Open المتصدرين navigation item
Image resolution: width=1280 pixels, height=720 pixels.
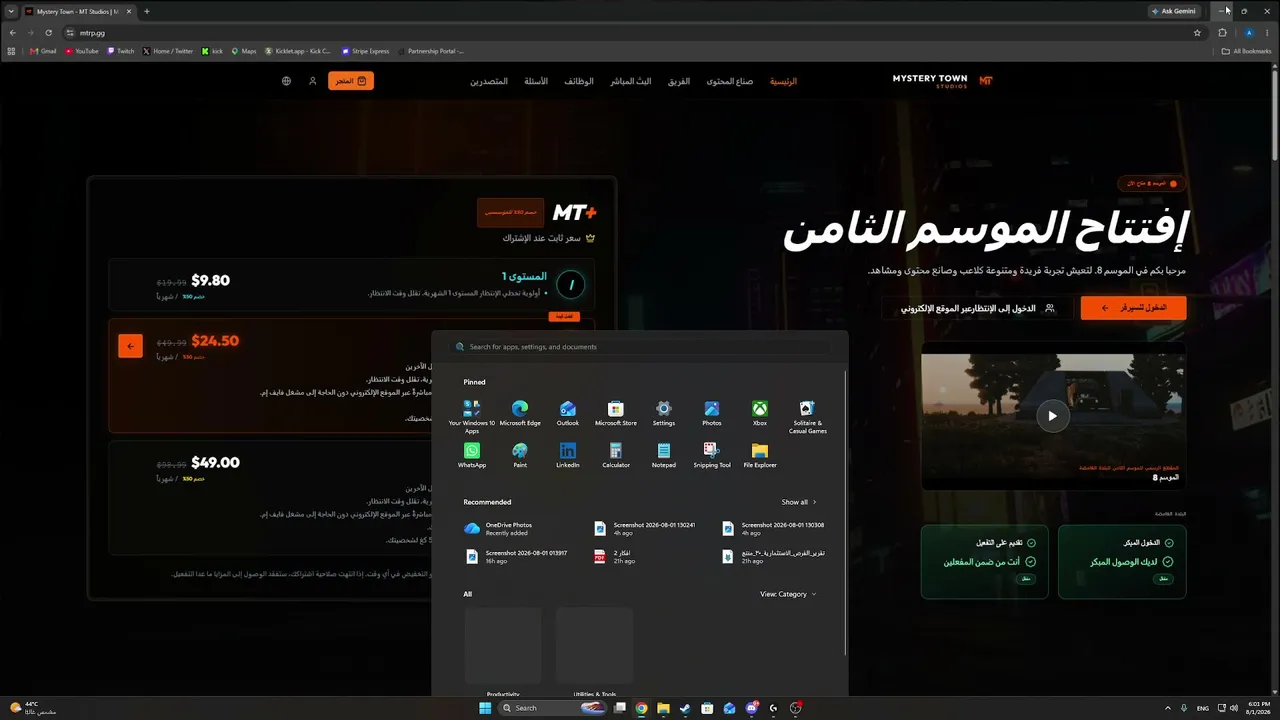click(489, 81)
